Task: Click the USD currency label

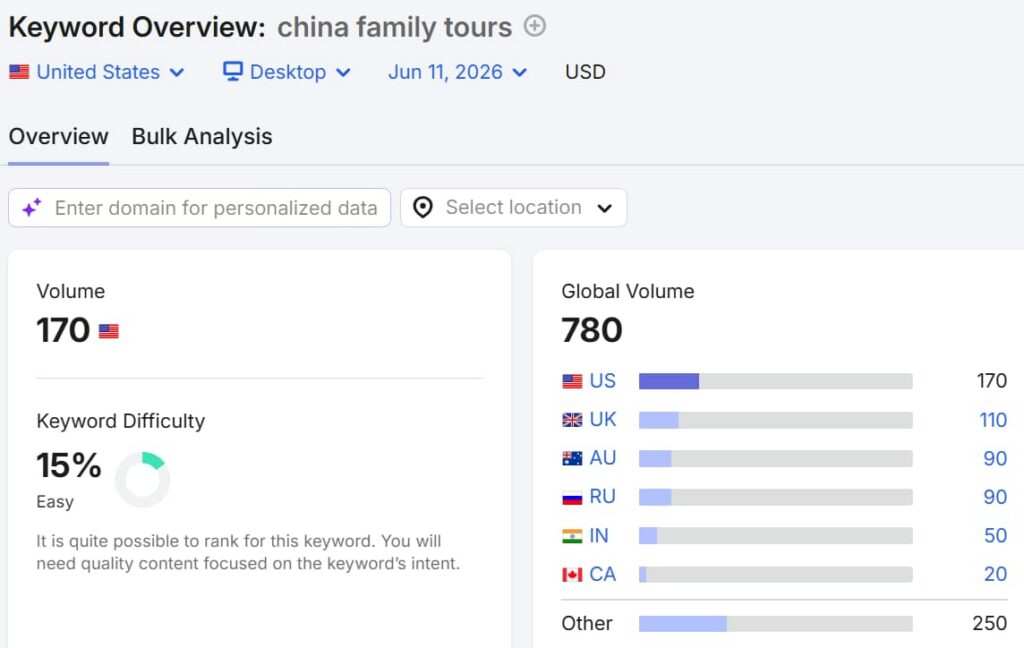Action: [x=585, y=72]
